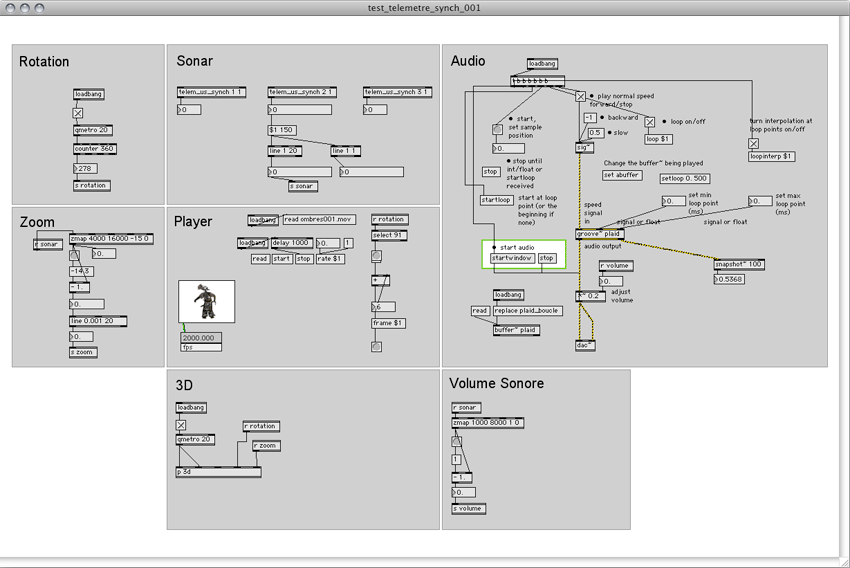Enable the 3D panel qmetro toggle
This screenshot has height=568, width=850.
[x=181, y=424]
